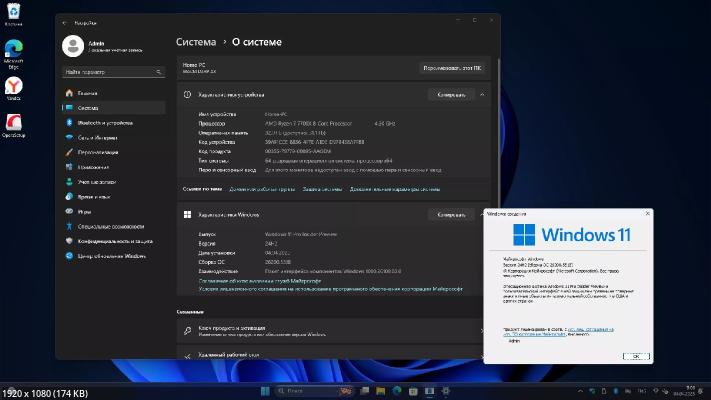This screenshot has height=400, width=711.
Task: Open Игры settings
Action: point(113,212)
